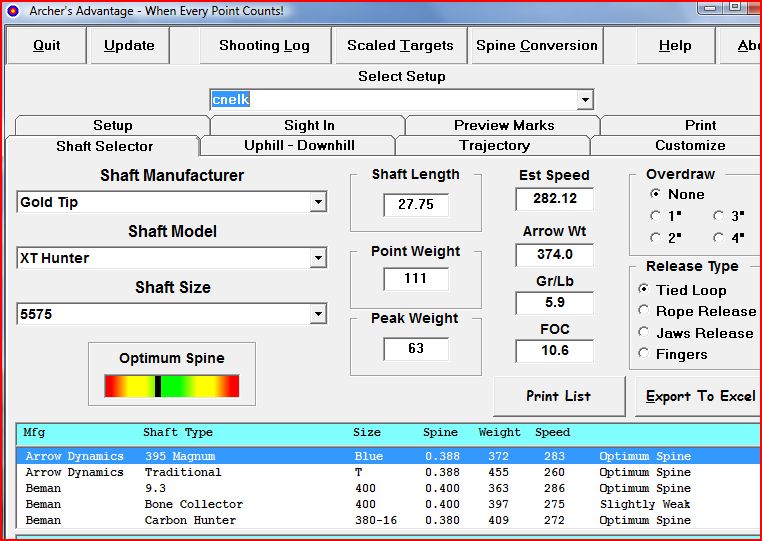Click 380-16 size value

[x=376, y=520]
